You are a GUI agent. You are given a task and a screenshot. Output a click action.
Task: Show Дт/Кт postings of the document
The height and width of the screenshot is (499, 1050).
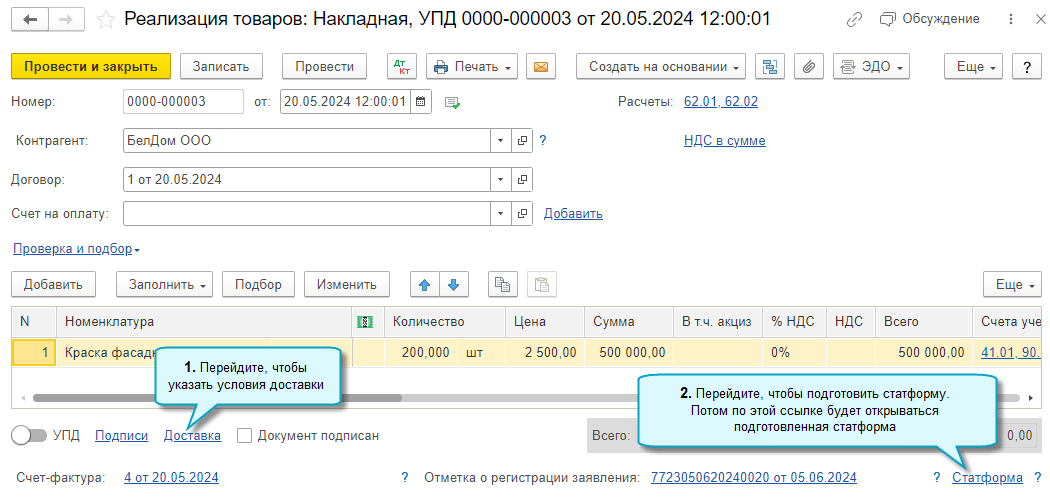click(x=402, y=66)
